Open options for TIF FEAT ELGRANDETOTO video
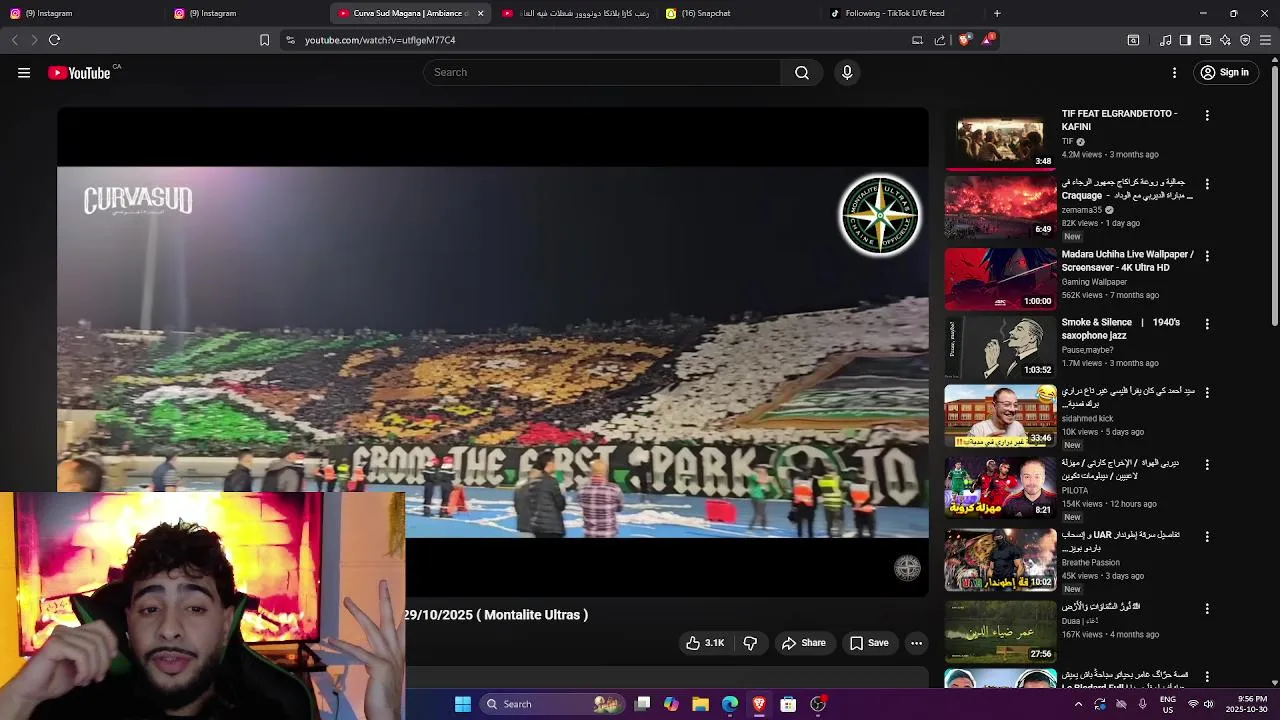The height and width of the screenshot is (720, 1280). click(x=1207, y=116)
